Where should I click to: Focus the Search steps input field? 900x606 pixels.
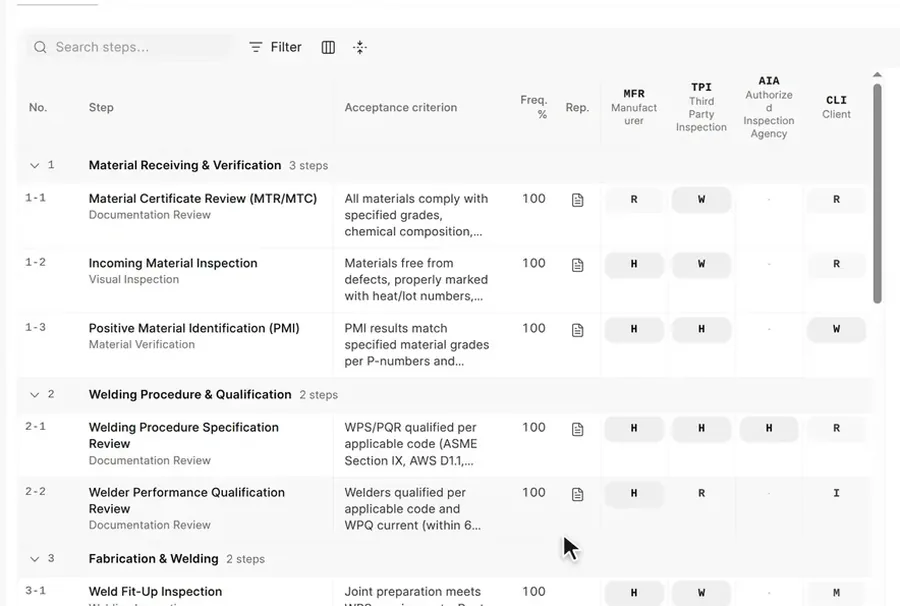coord(130,47)
